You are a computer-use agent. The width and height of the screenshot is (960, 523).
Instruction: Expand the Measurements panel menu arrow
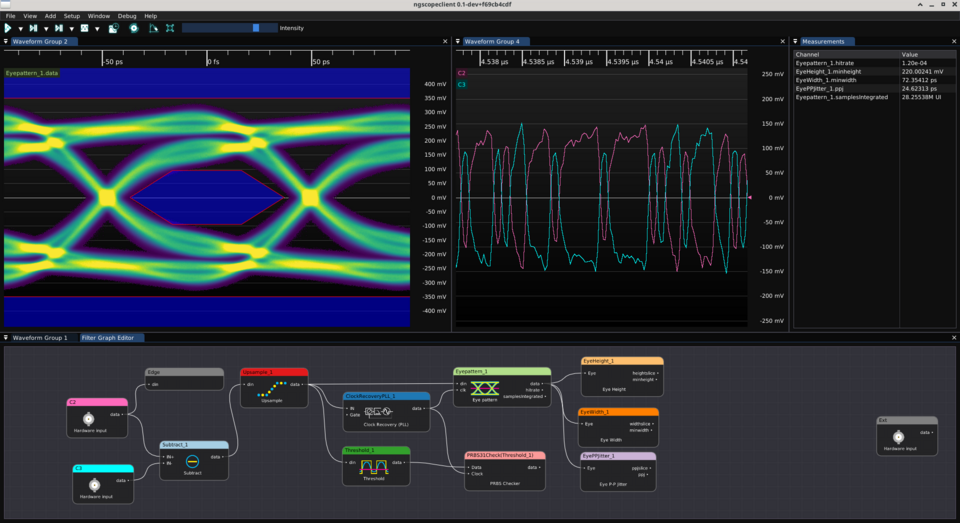(x=795, y=42)
